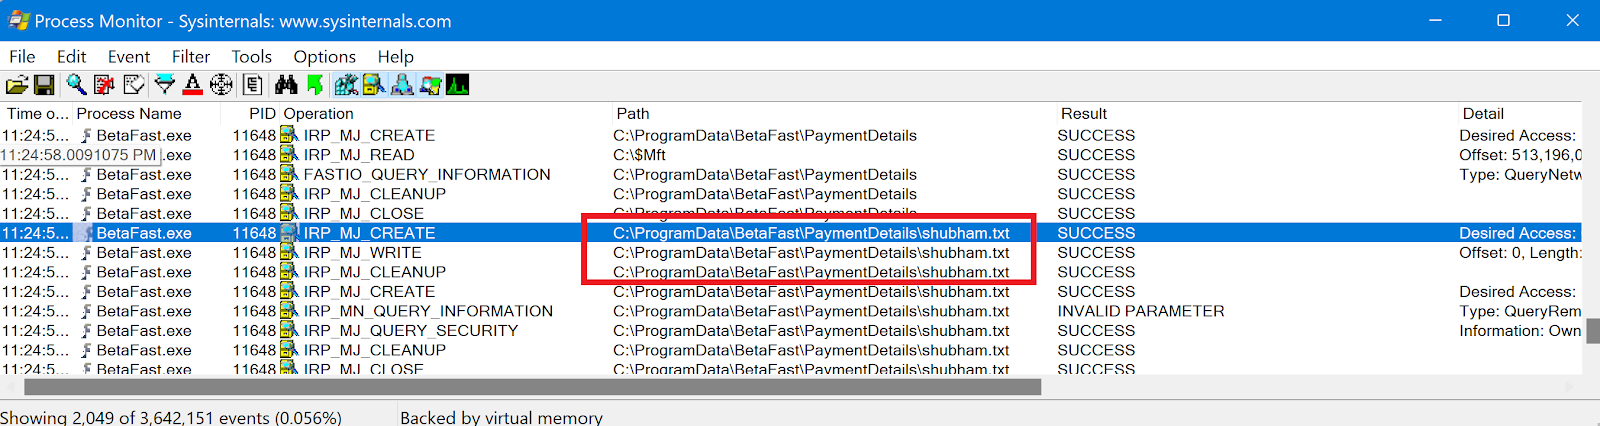Click the horizontal scrollbar thumb
The height and width of the screenshot is (426, 1600).
(532, 387)
